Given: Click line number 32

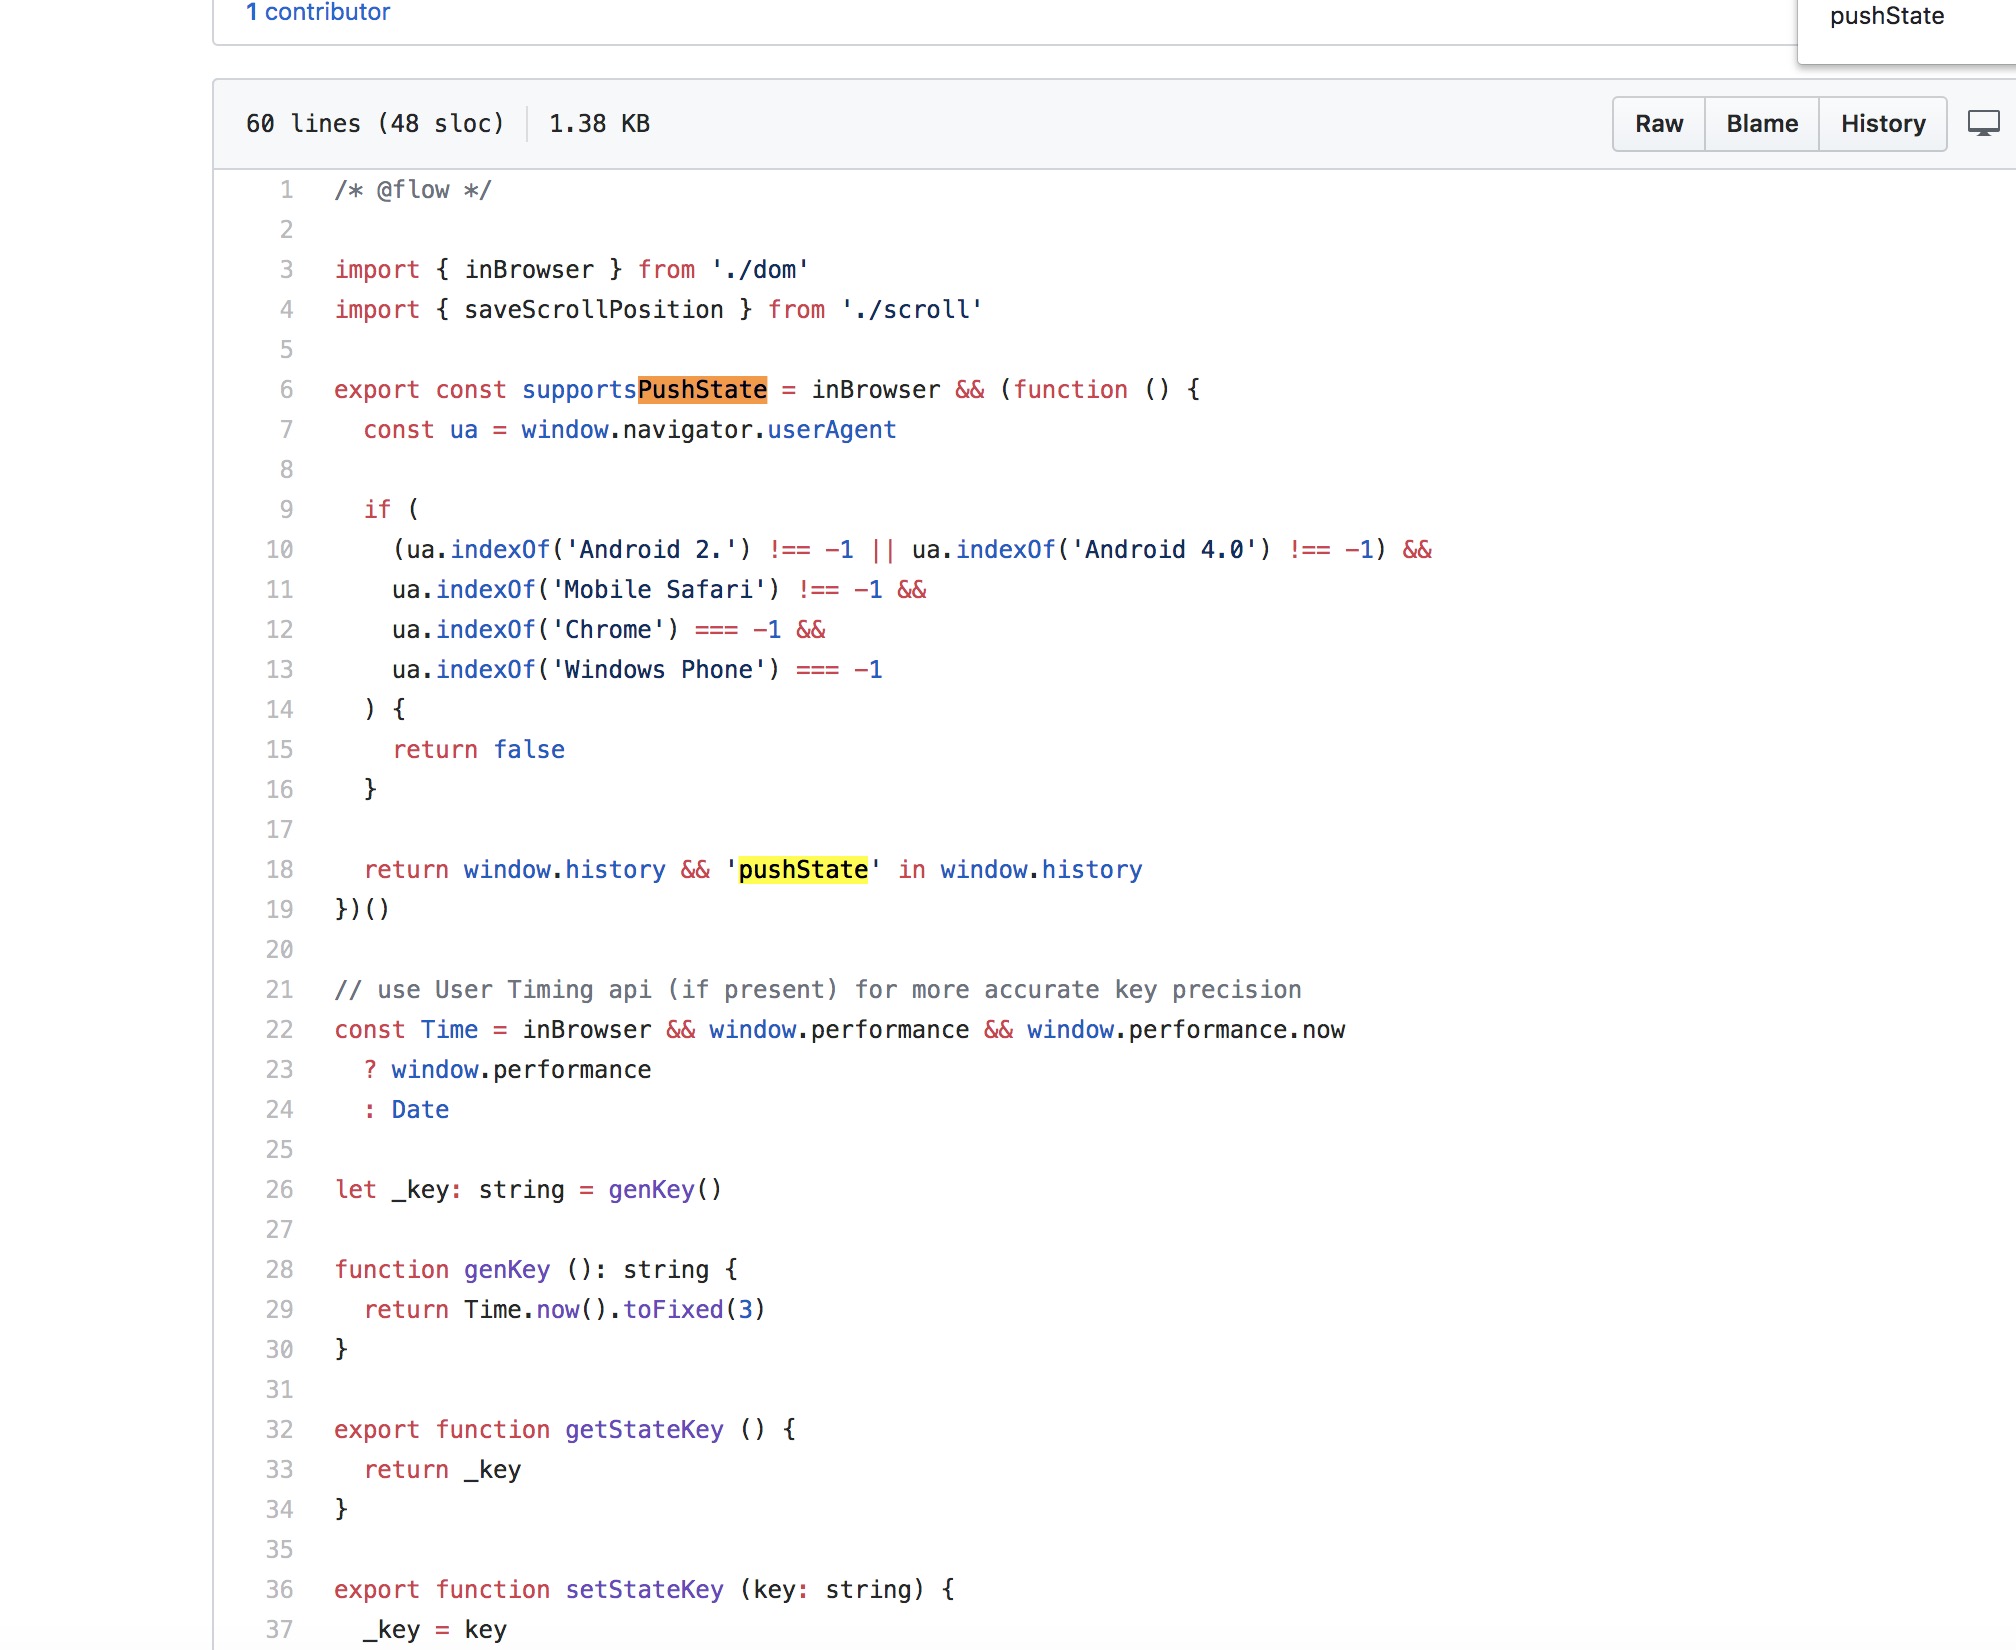Looking at the screenshot, I should (x=279, y=1429).
